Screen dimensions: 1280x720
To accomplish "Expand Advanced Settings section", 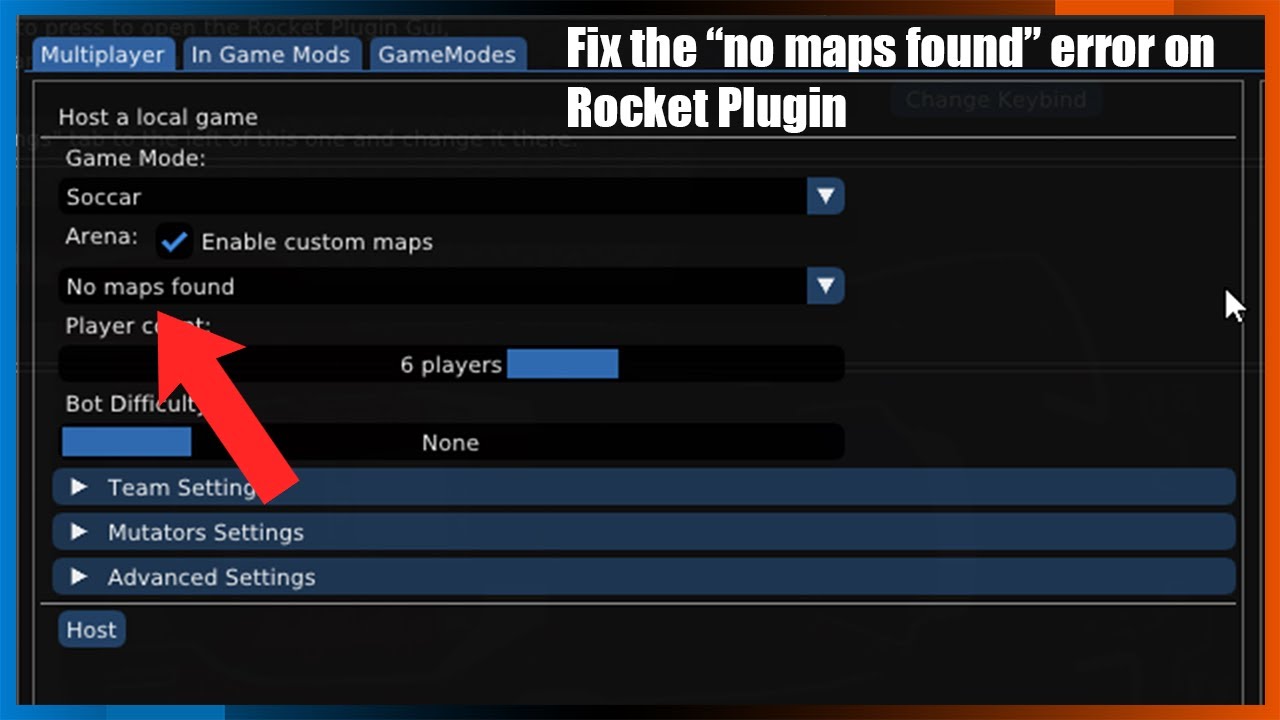I will tap(644, 577).
